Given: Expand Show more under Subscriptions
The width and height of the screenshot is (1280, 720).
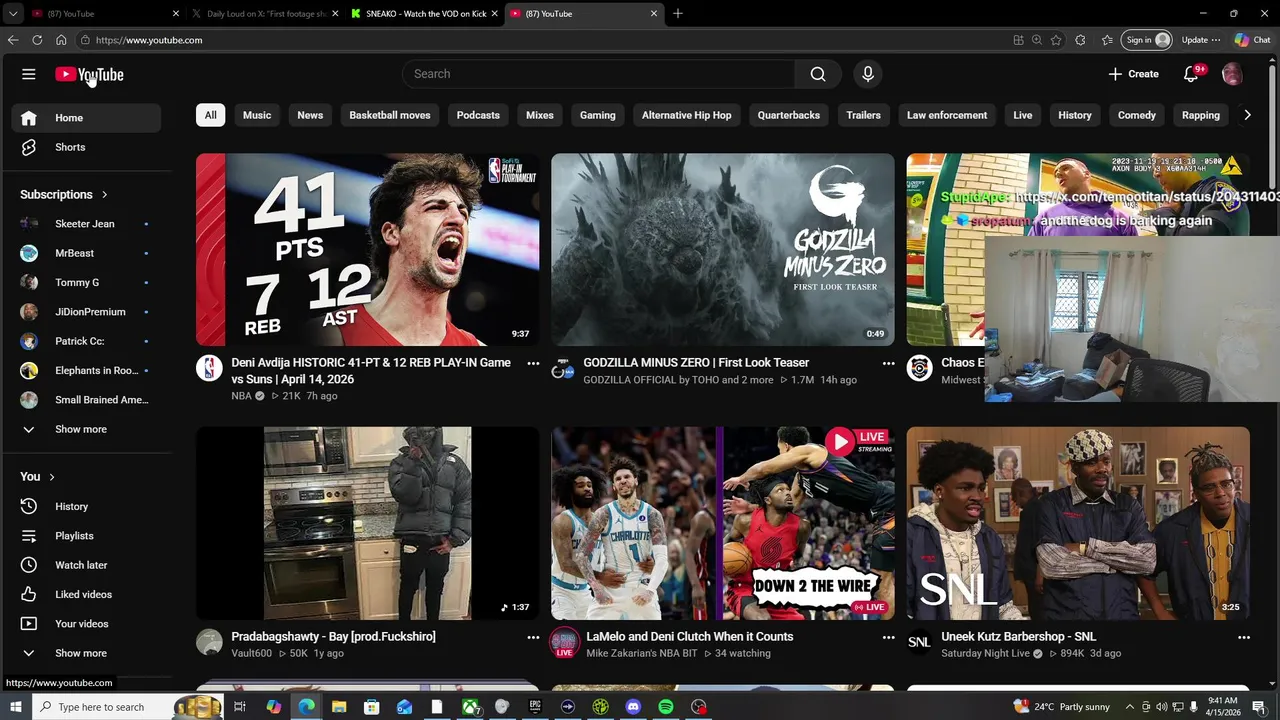Looking at the screenshot, I should [x=86, y=429].
